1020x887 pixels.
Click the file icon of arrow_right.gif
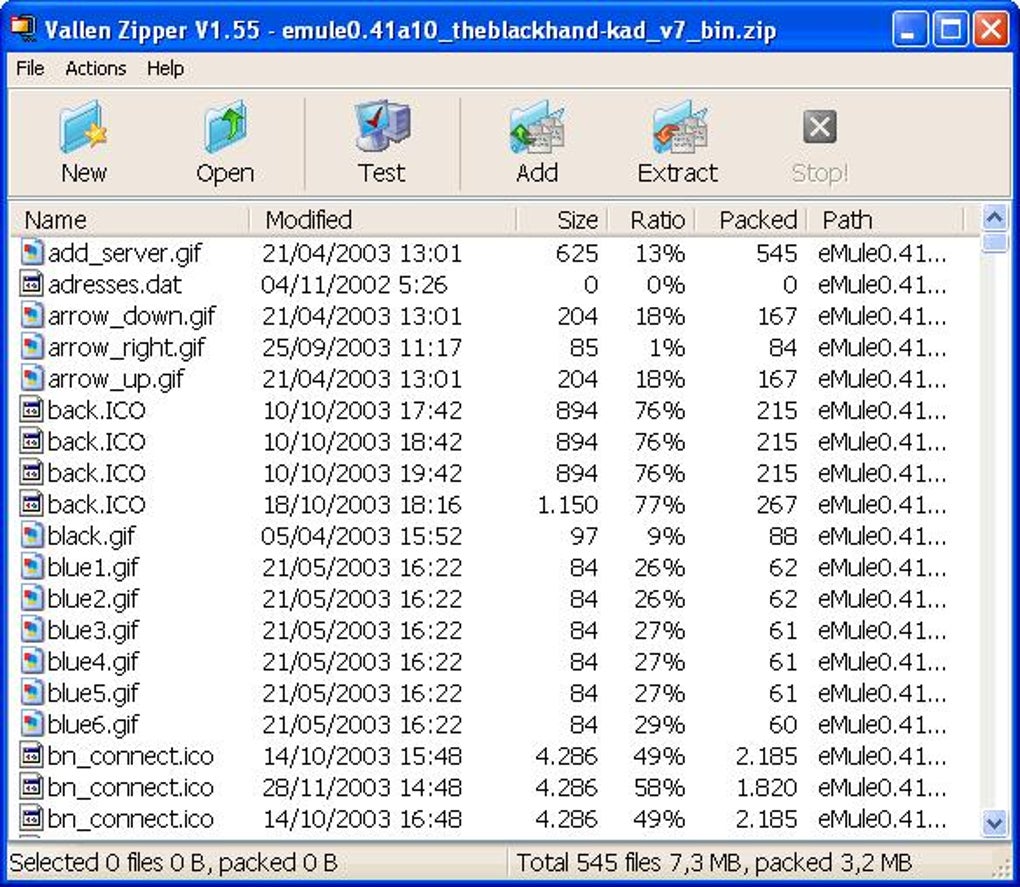click(x=32, y=347)
